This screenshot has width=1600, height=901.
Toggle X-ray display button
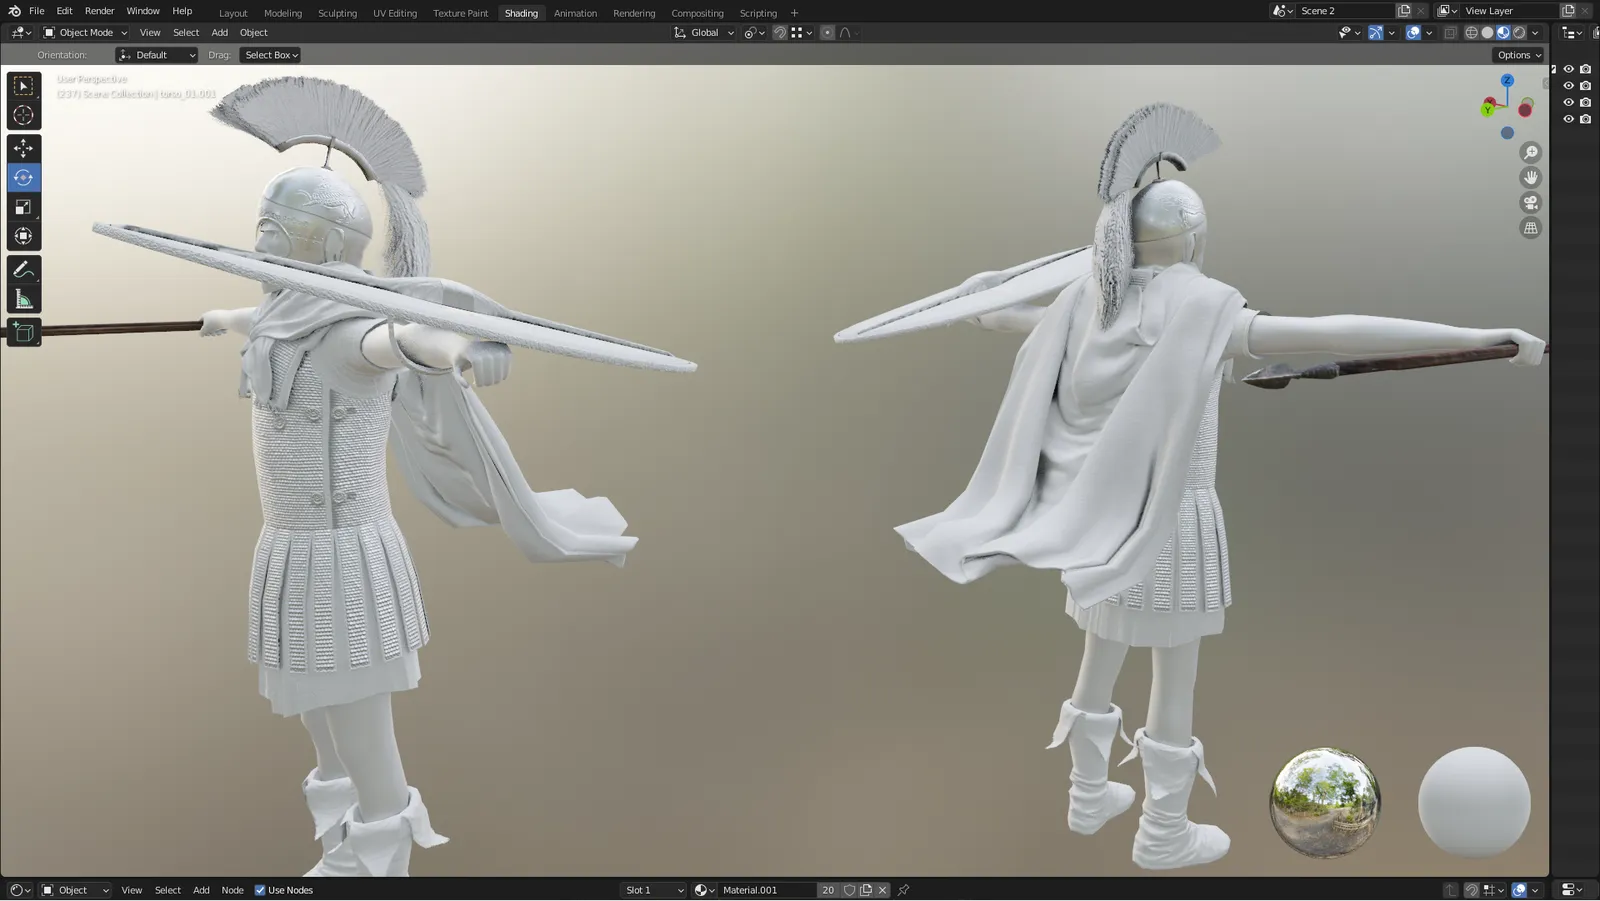[x=1450, y=33]
